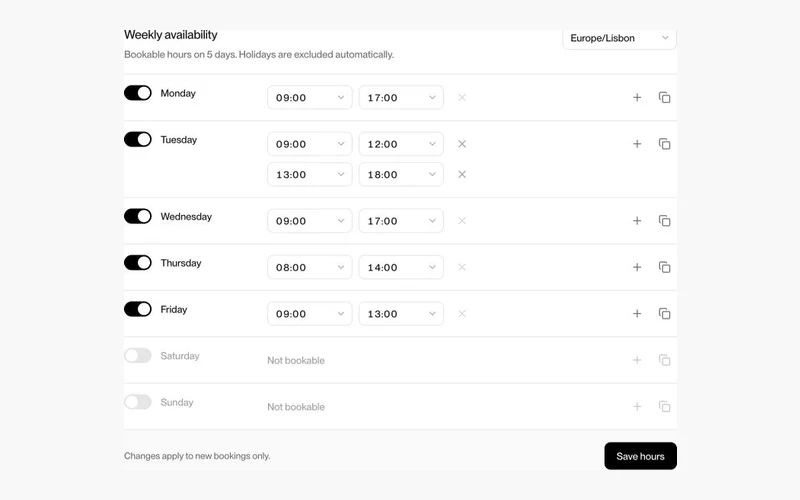This screenshot has width=800, height=500.
Task: Click the Friday day label
Action: point(174,310)
